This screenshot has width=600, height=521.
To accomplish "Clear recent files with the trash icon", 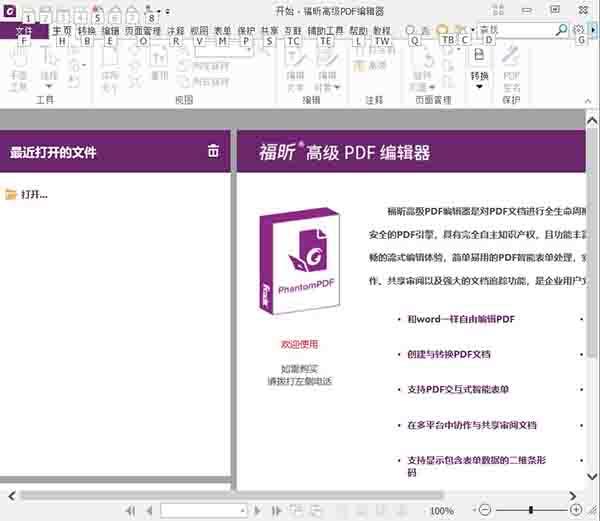I will 213,151.
